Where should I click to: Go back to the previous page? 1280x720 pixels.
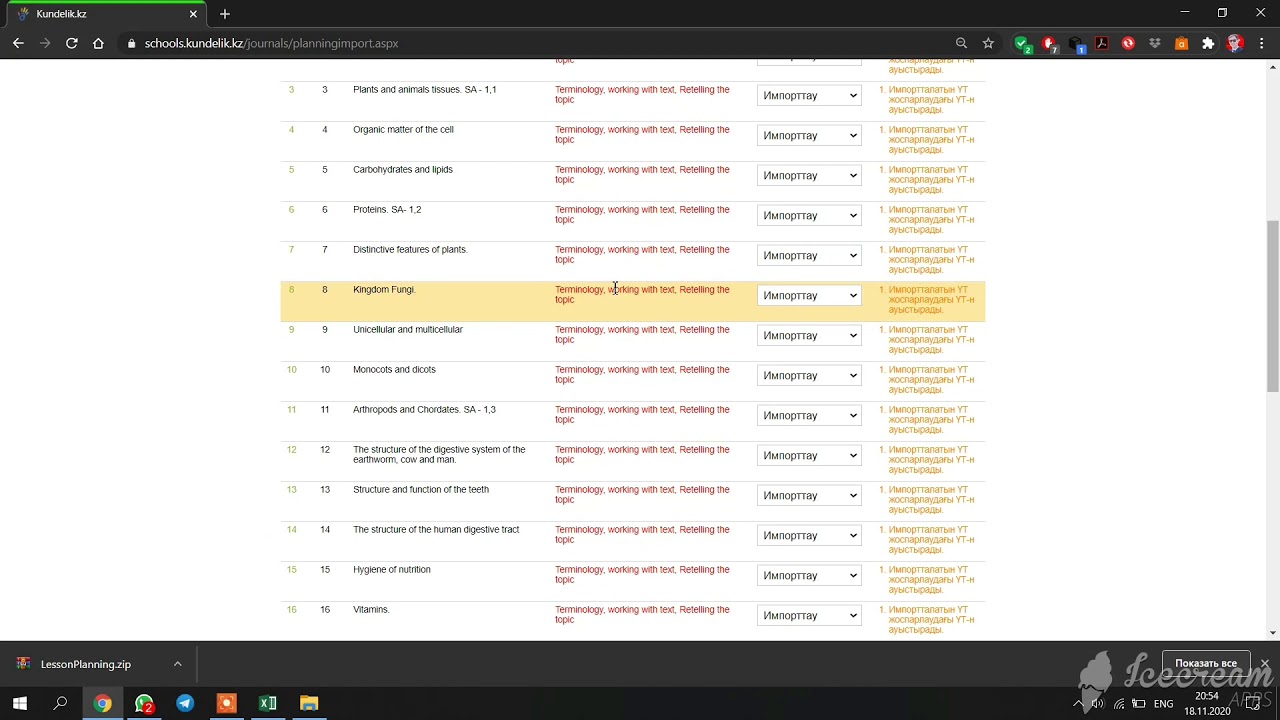click(18, 43)
